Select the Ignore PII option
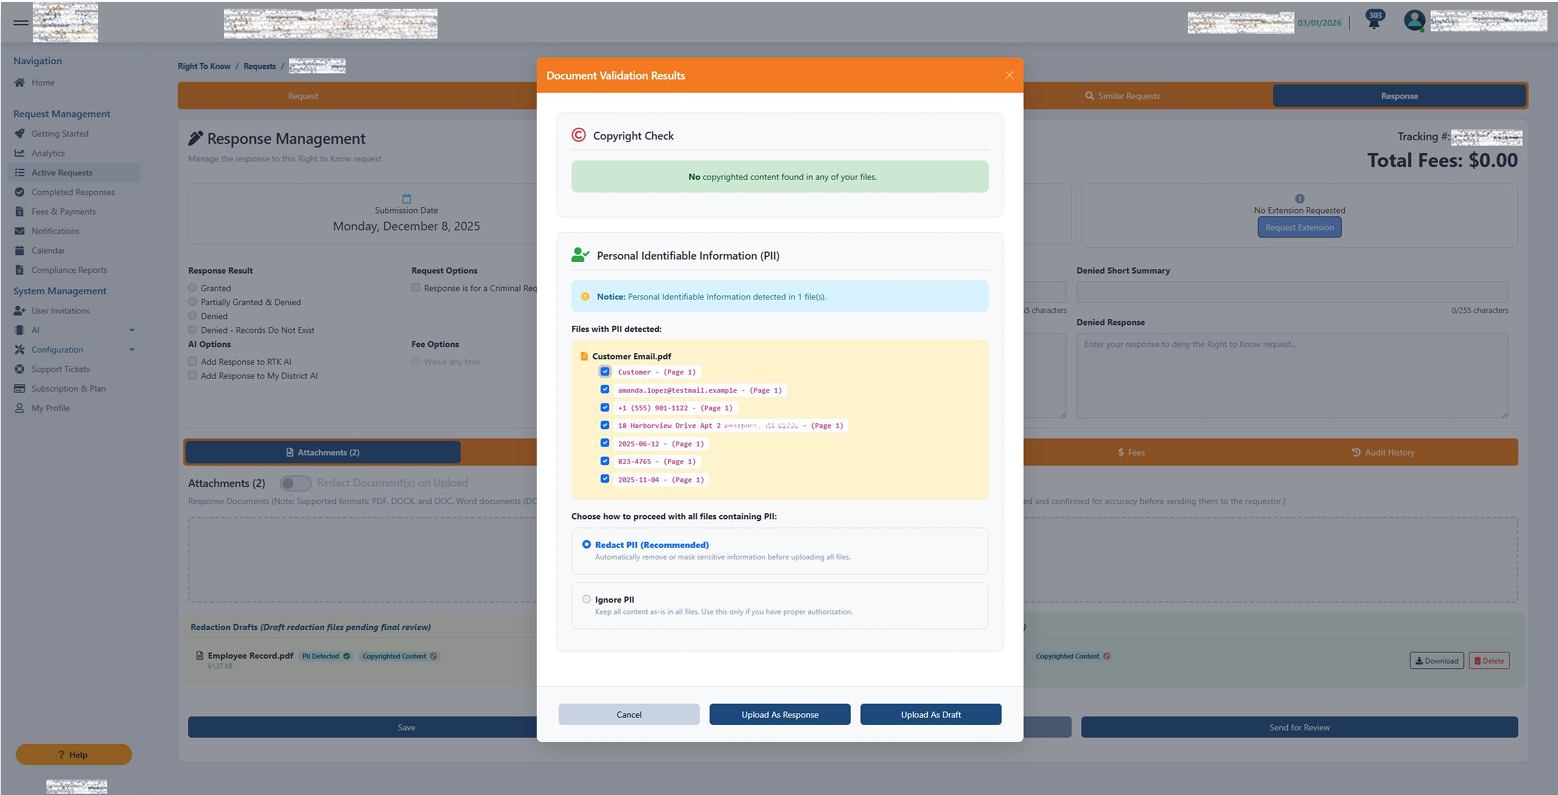This screenshot has width=1558, height=795. click(x=587, y=599)
